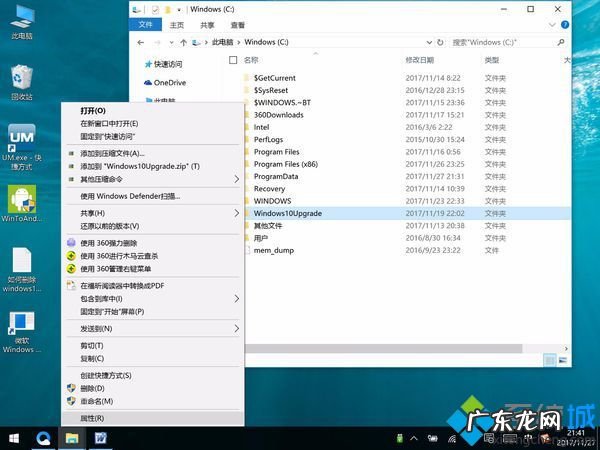This screenshot has width=600, height=450.
Task: Open the 文件 ribbon tab
Action: click(145, 25)
